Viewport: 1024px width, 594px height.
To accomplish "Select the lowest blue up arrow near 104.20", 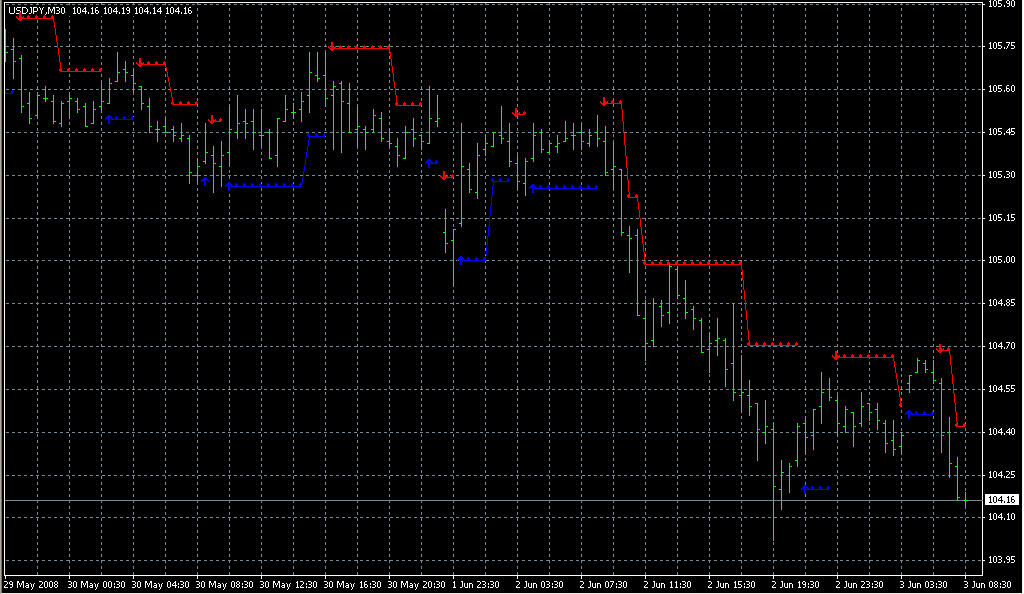I will coord(805,488).
